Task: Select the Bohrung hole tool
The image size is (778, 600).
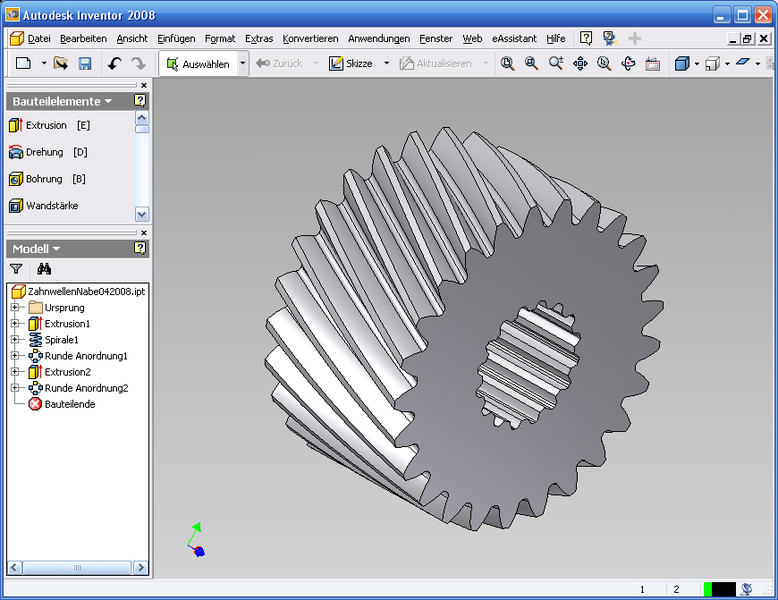Action: pos(44,179)
